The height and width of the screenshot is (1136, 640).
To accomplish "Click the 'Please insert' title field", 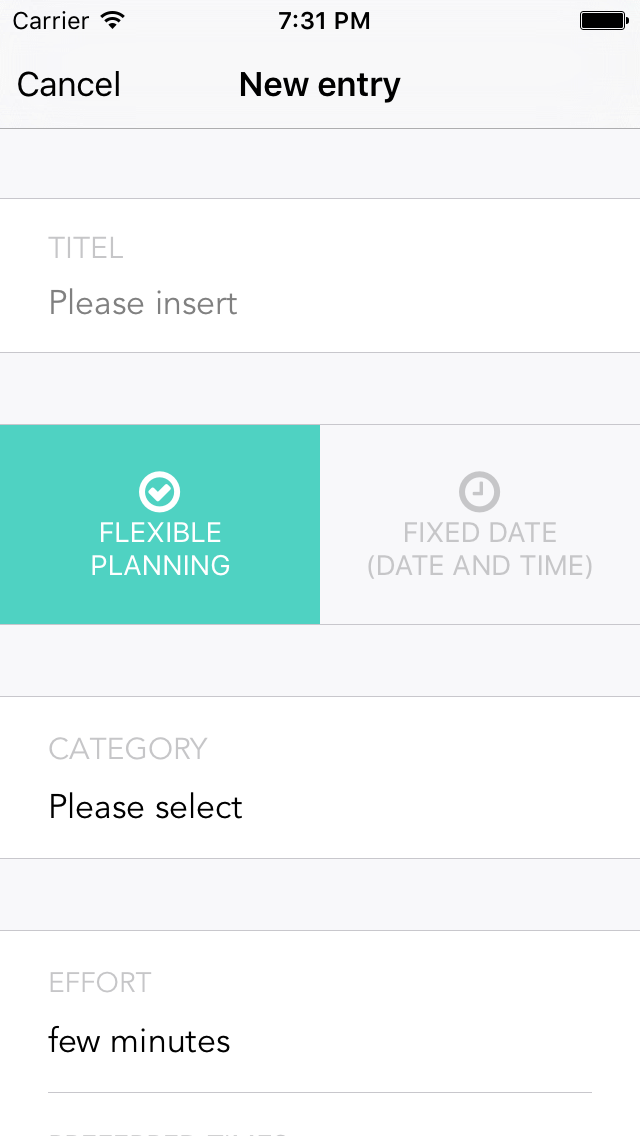I will (143, 303).
